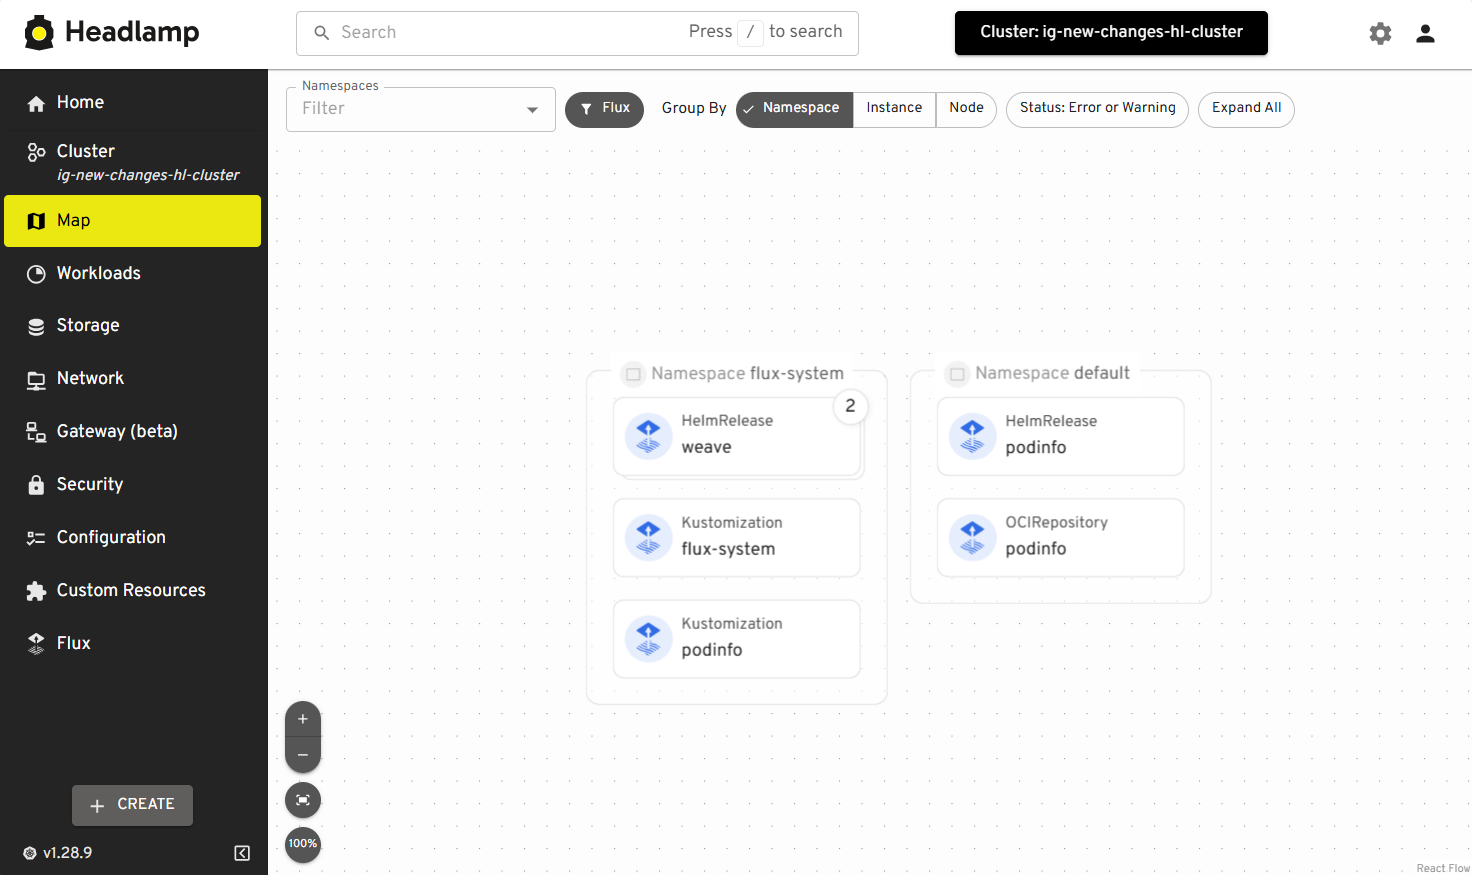Click the CREATE button

click(132, 805)
